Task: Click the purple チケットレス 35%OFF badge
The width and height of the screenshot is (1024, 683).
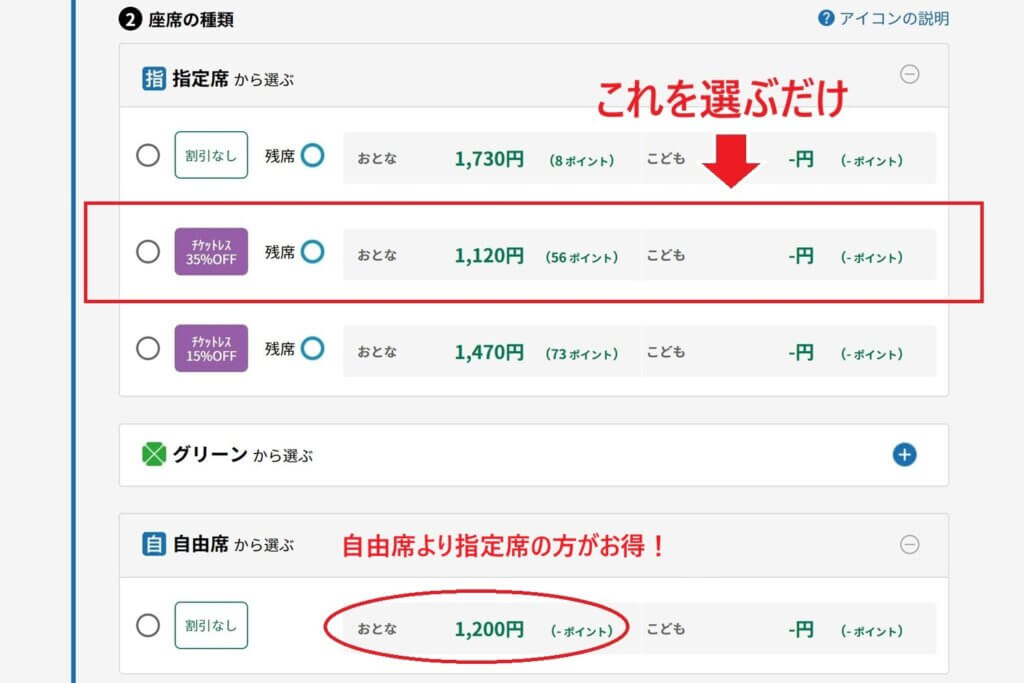Action: [x=211, y=252]
